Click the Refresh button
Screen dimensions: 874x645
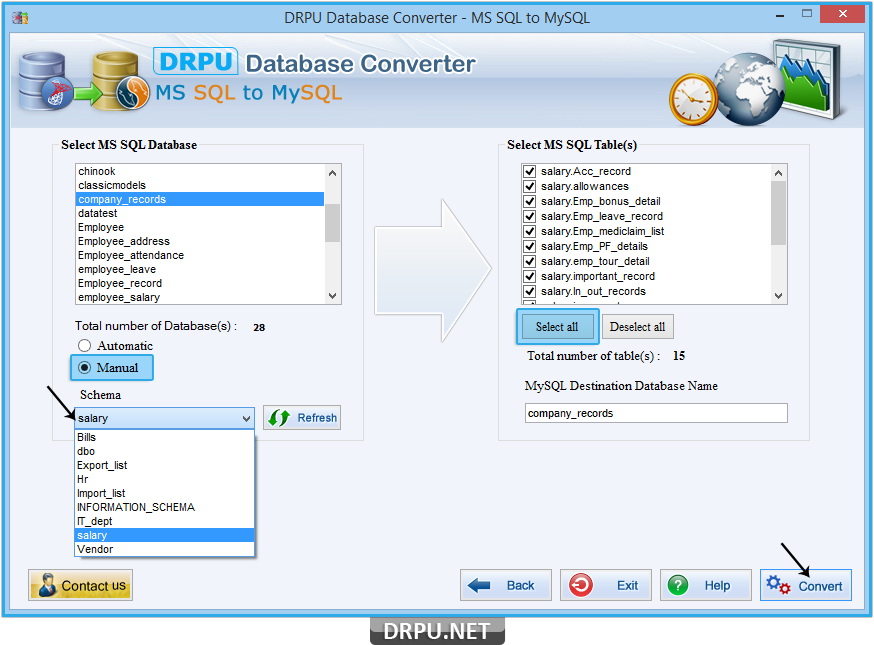(302, 418)
